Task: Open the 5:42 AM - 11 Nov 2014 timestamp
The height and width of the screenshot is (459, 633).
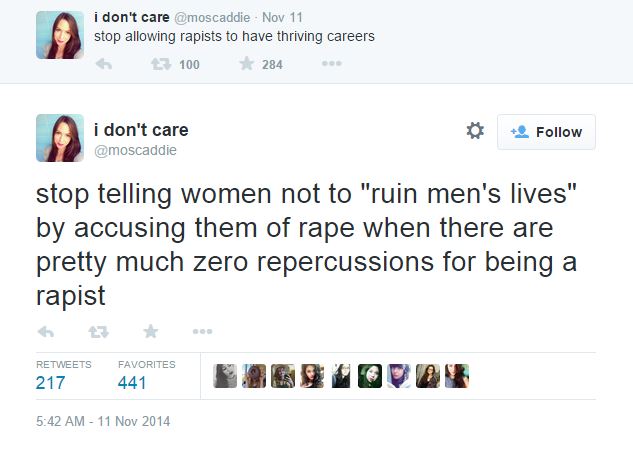Action: click(103, 421)
